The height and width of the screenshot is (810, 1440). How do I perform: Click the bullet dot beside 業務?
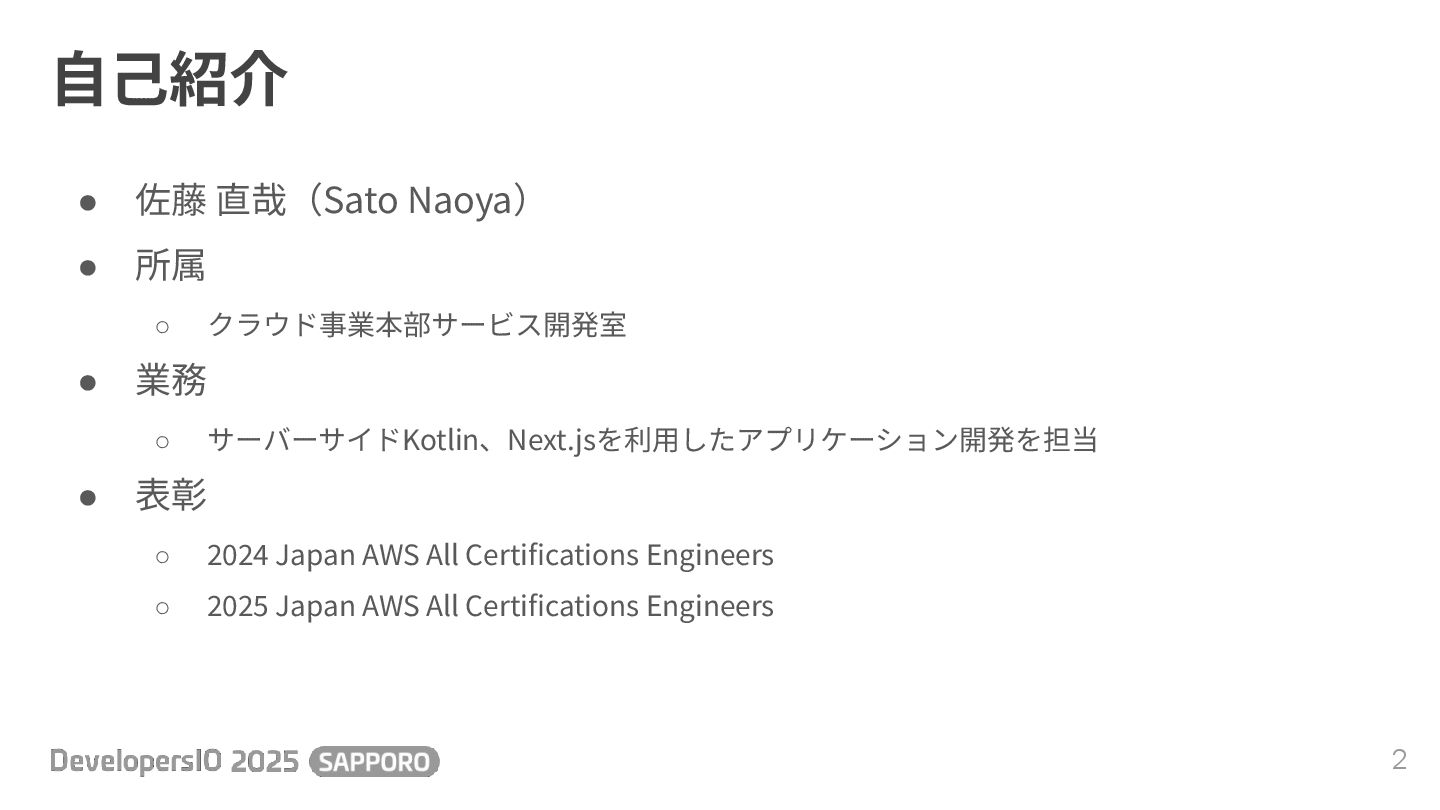point(88,383)
